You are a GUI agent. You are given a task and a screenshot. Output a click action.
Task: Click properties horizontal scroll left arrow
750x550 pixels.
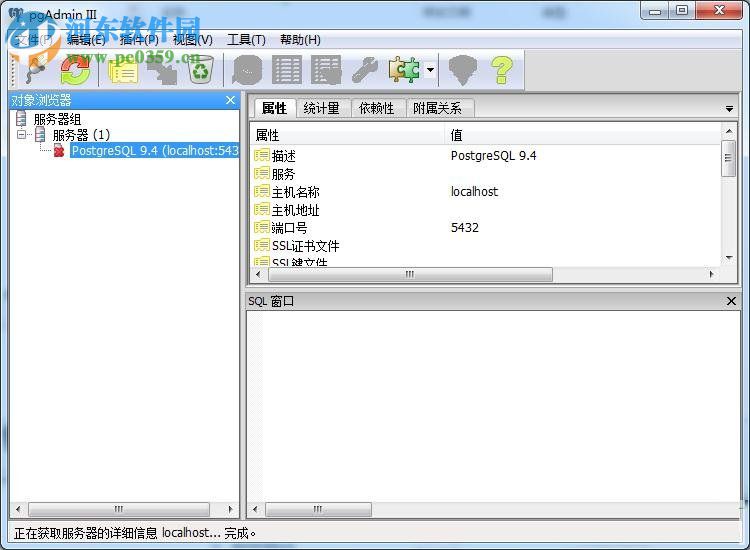click(x=258, y=275)
